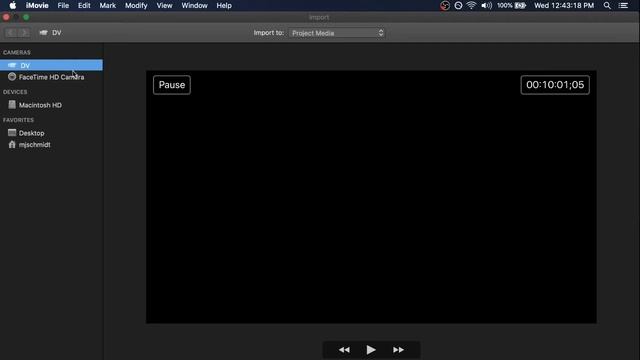Open the Window menu
Image resolution: width=640 pixels, height=360 pixels.
click(195, 6)
